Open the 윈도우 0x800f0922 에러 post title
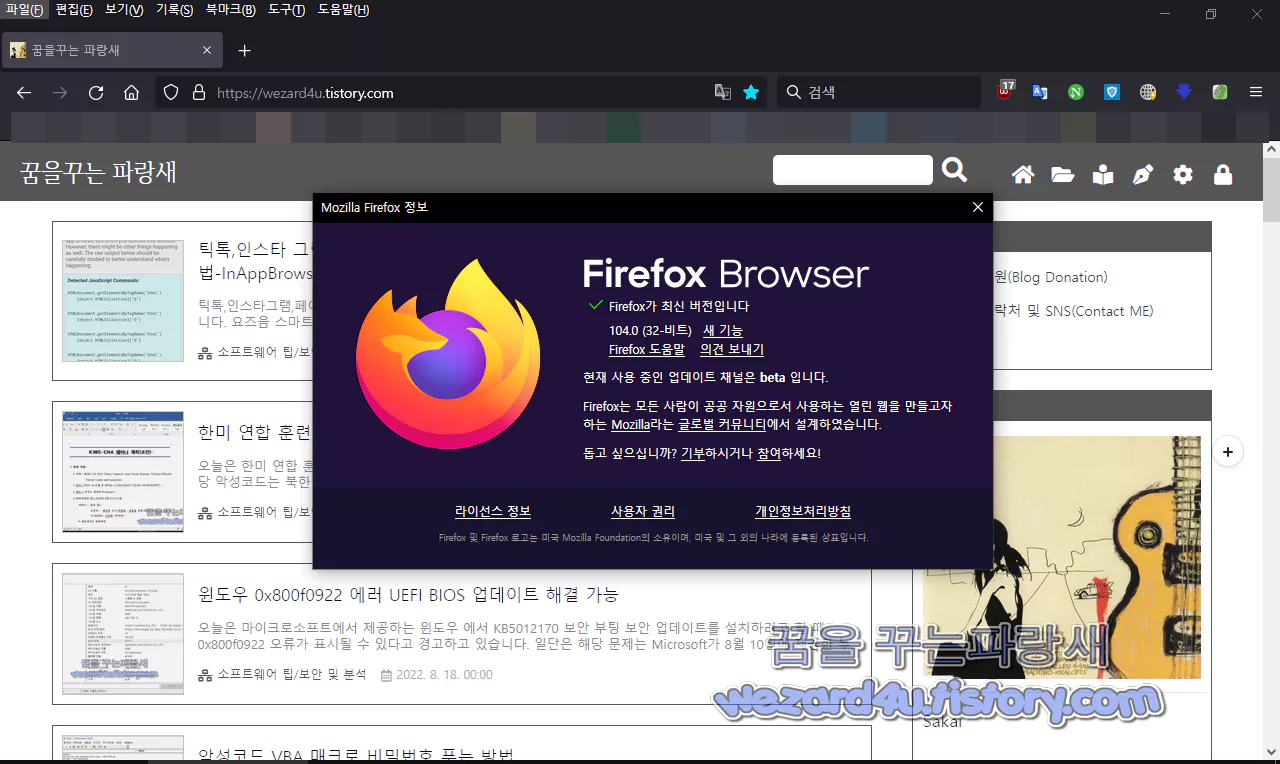The image size is (1280, 764). (408, 594)
